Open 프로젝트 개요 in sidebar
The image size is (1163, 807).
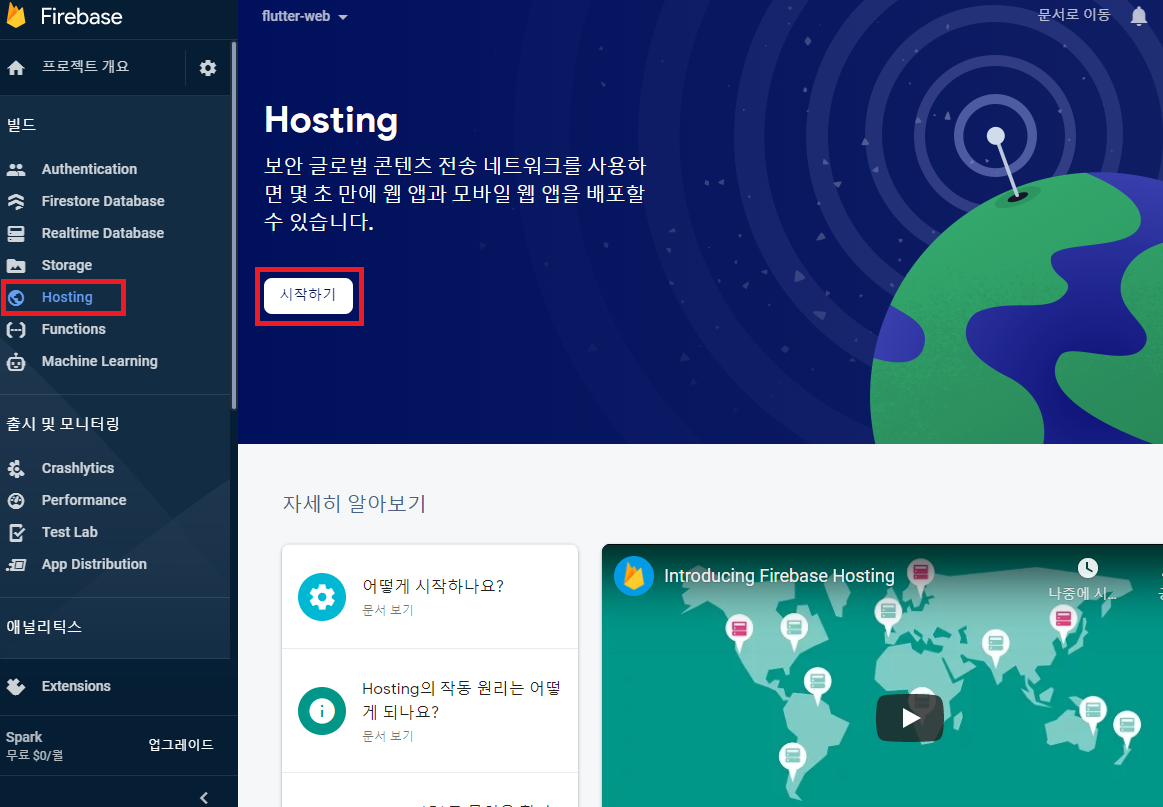(85, 67)
